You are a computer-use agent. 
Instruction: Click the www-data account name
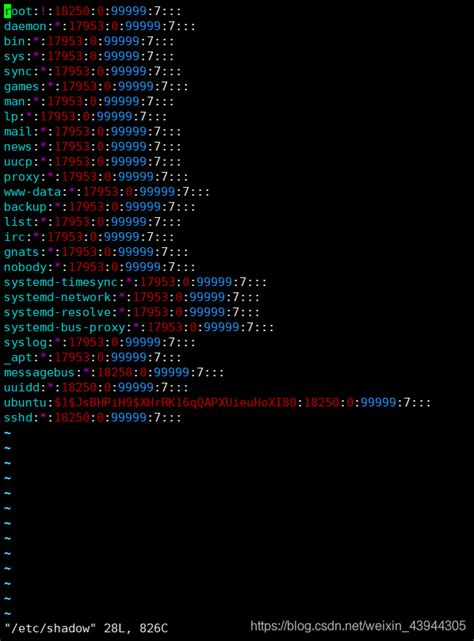(32, 192)
